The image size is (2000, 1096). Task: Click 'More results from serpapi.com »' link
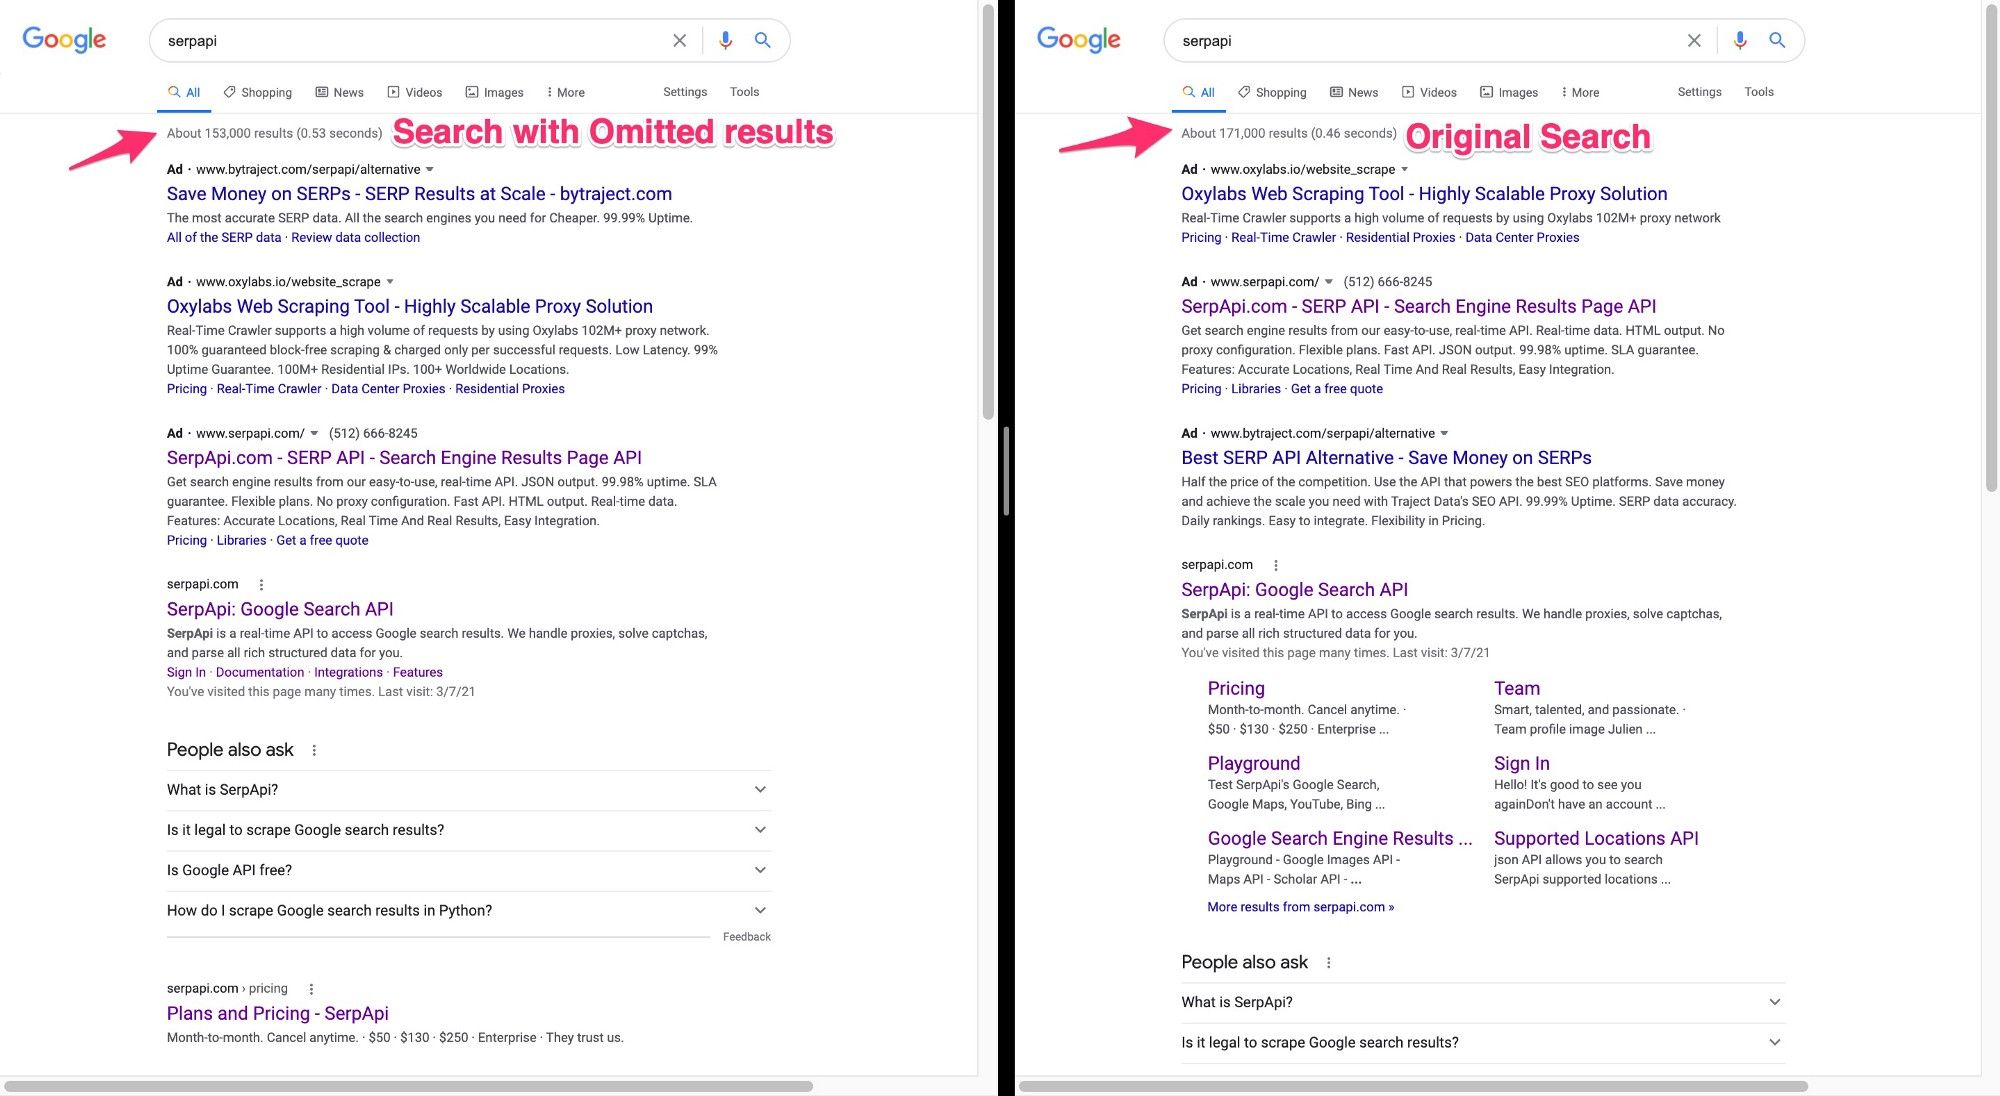(1300, 907)
